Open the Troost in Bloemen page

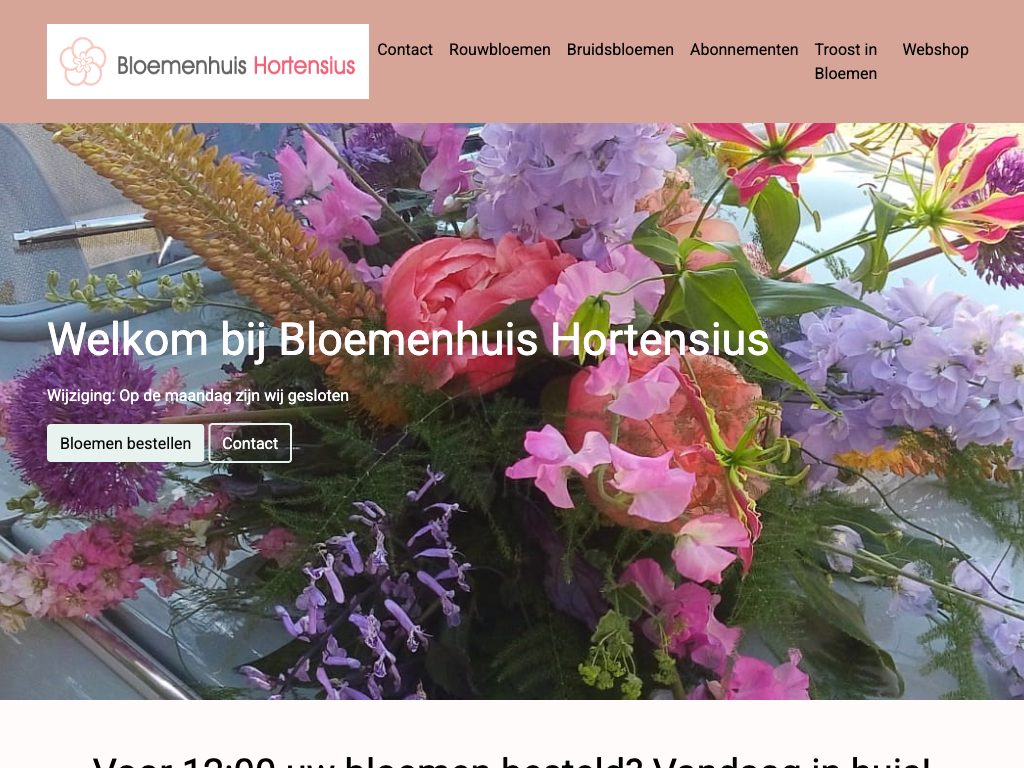tap(846, 61)
